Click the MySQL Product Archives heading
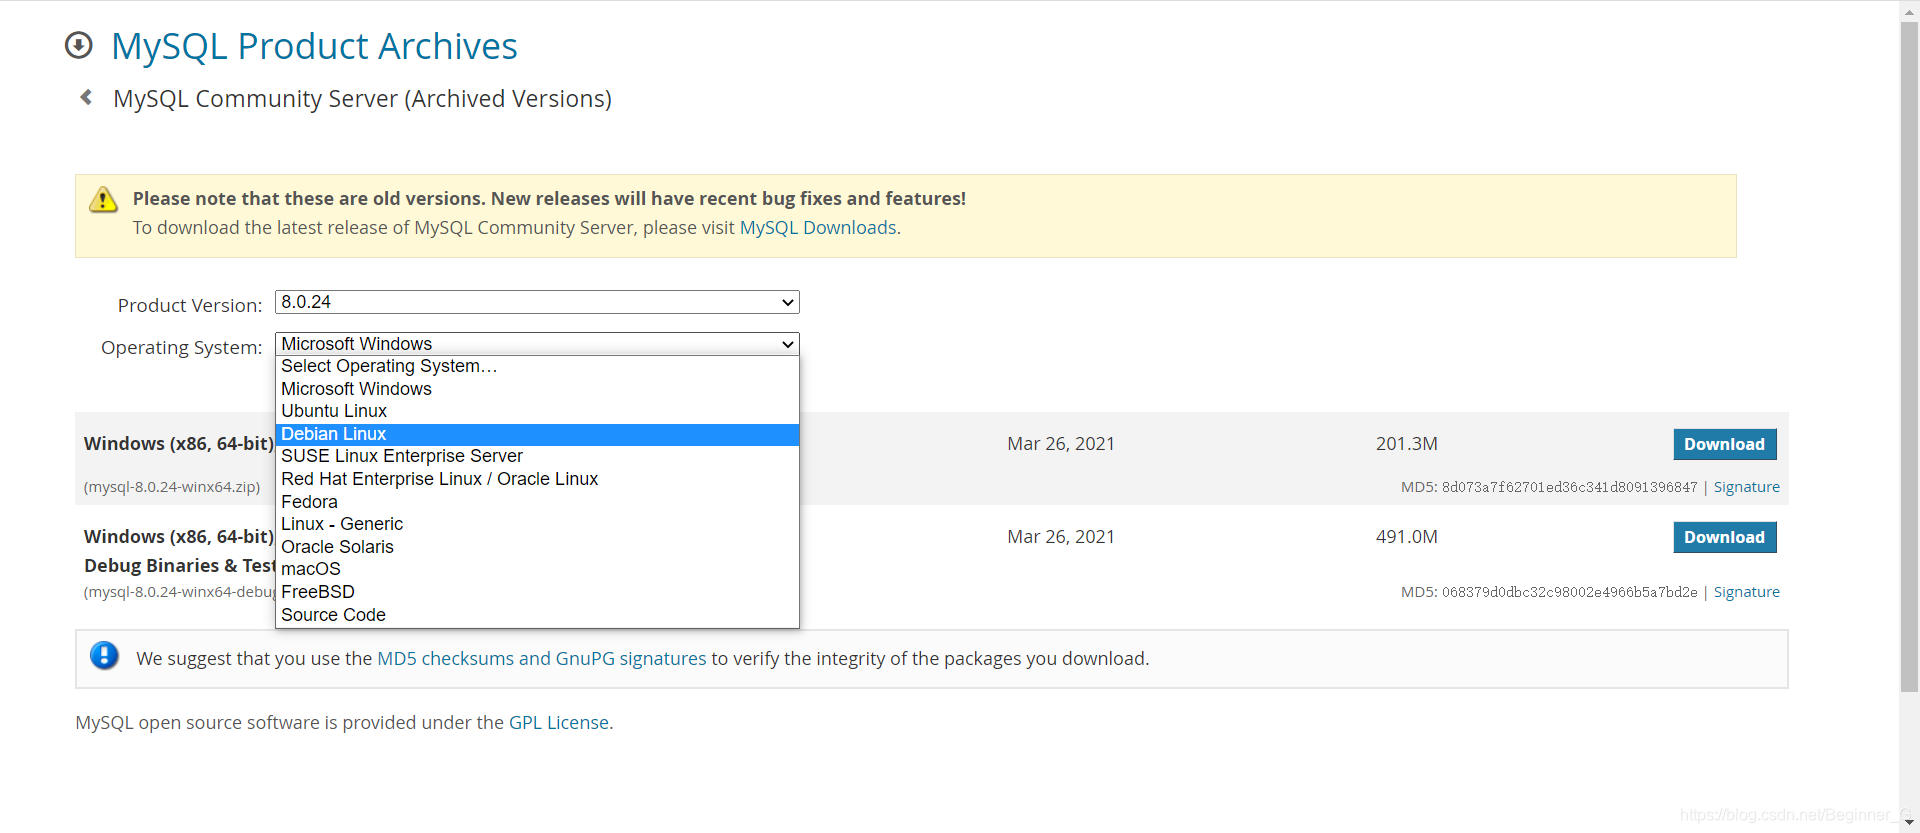 coord(314,46)
